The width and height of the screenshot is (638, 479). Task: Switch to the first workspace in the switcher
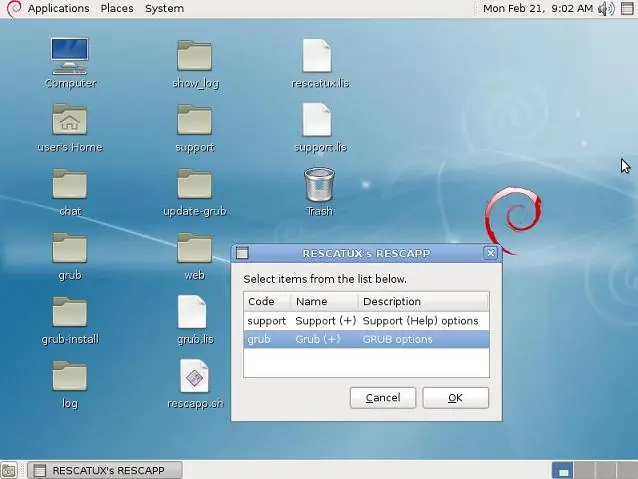pyautogui.click(x=562, y=470)
